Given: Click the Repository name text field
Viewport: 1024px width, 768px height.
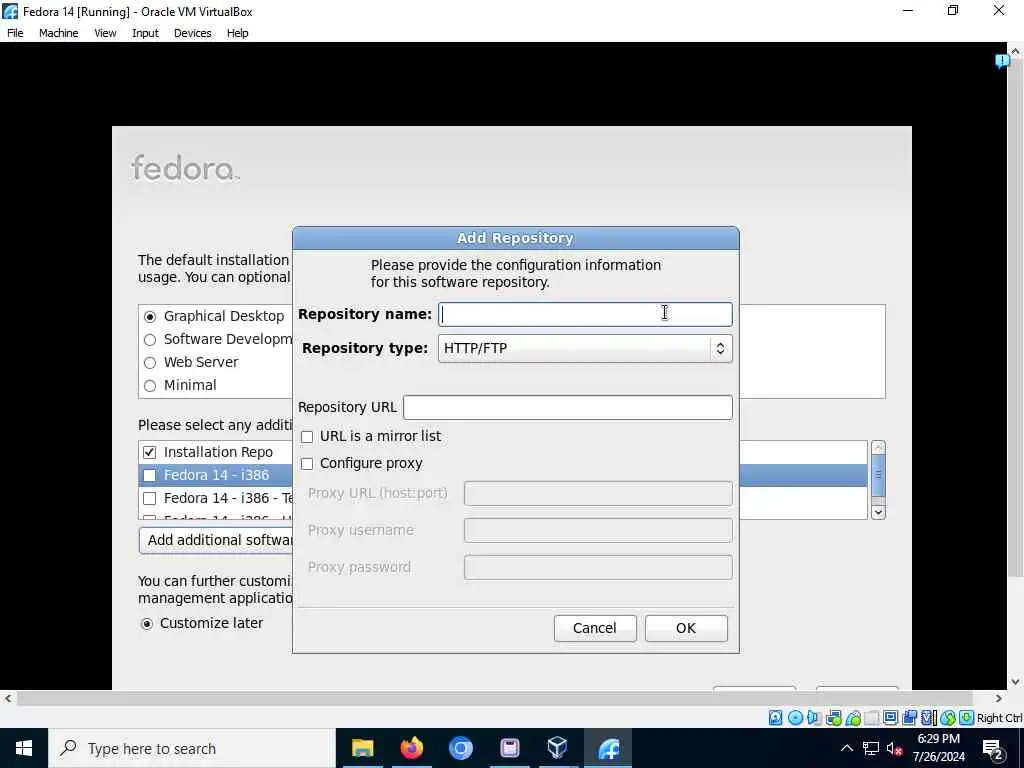Looking at the screenshot, I should pos(585,314).
